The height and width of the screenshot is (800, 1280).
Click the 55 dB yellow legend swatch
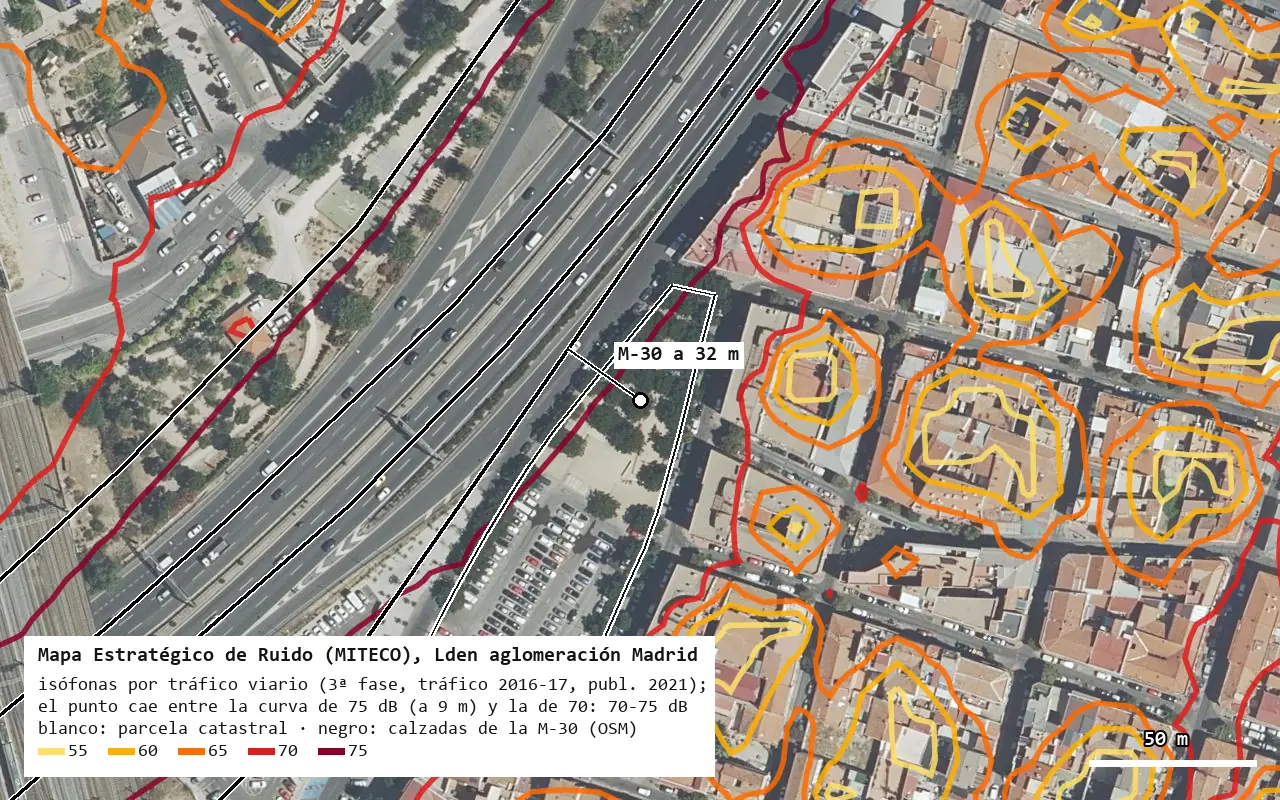click(x=52, y=751)
